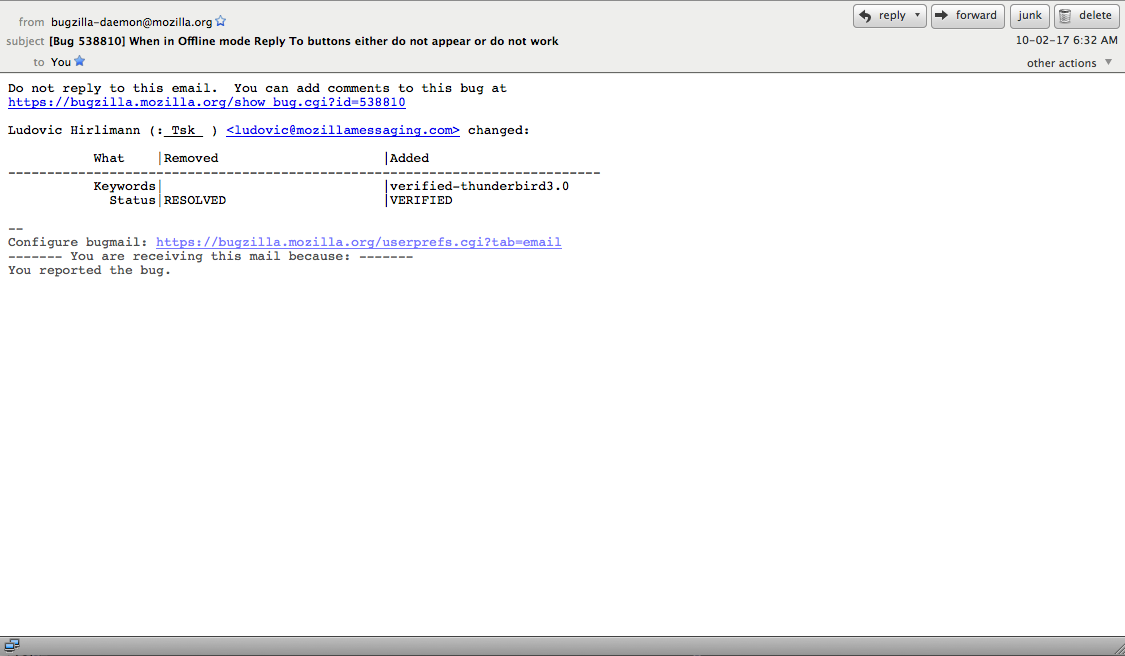Screen dimensions: 1125x656
Task: Toggle star next to bugzilla-daemon sender address
Action: point(221,21)
